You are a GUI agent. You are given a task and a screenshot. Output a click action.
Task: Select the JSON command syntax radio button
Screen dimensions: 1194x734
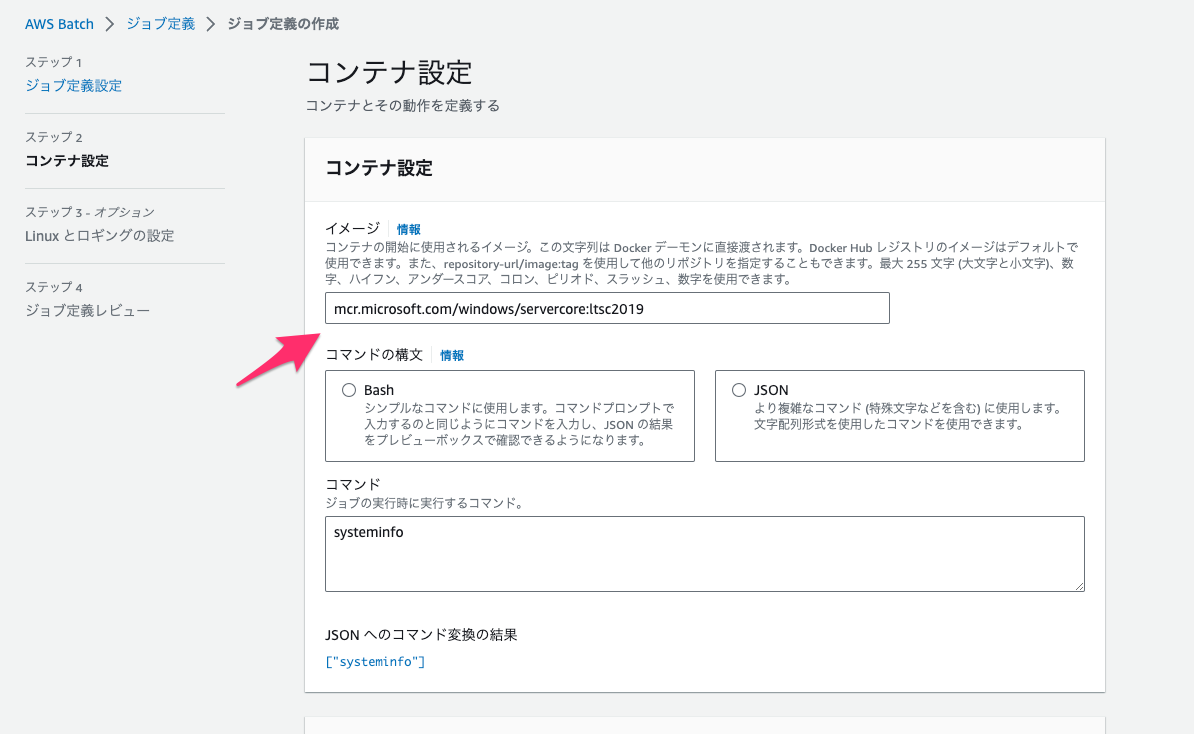[738, 390]
